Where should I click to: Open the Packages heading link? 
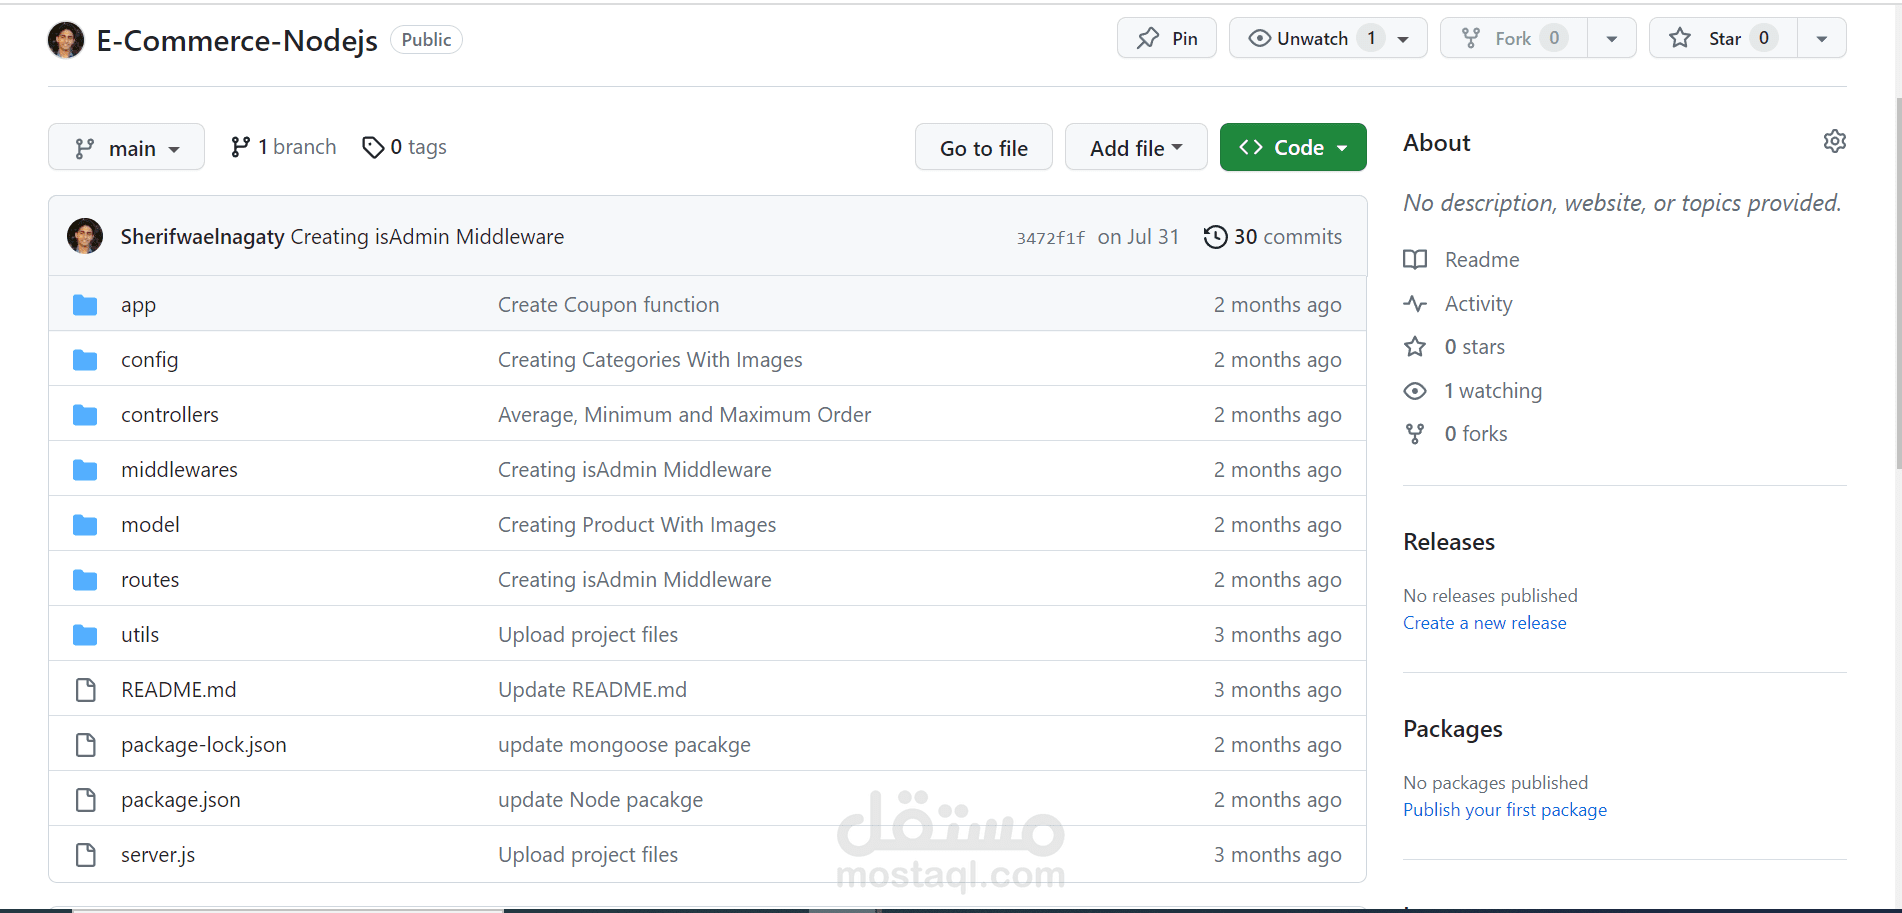point(1453,729)
